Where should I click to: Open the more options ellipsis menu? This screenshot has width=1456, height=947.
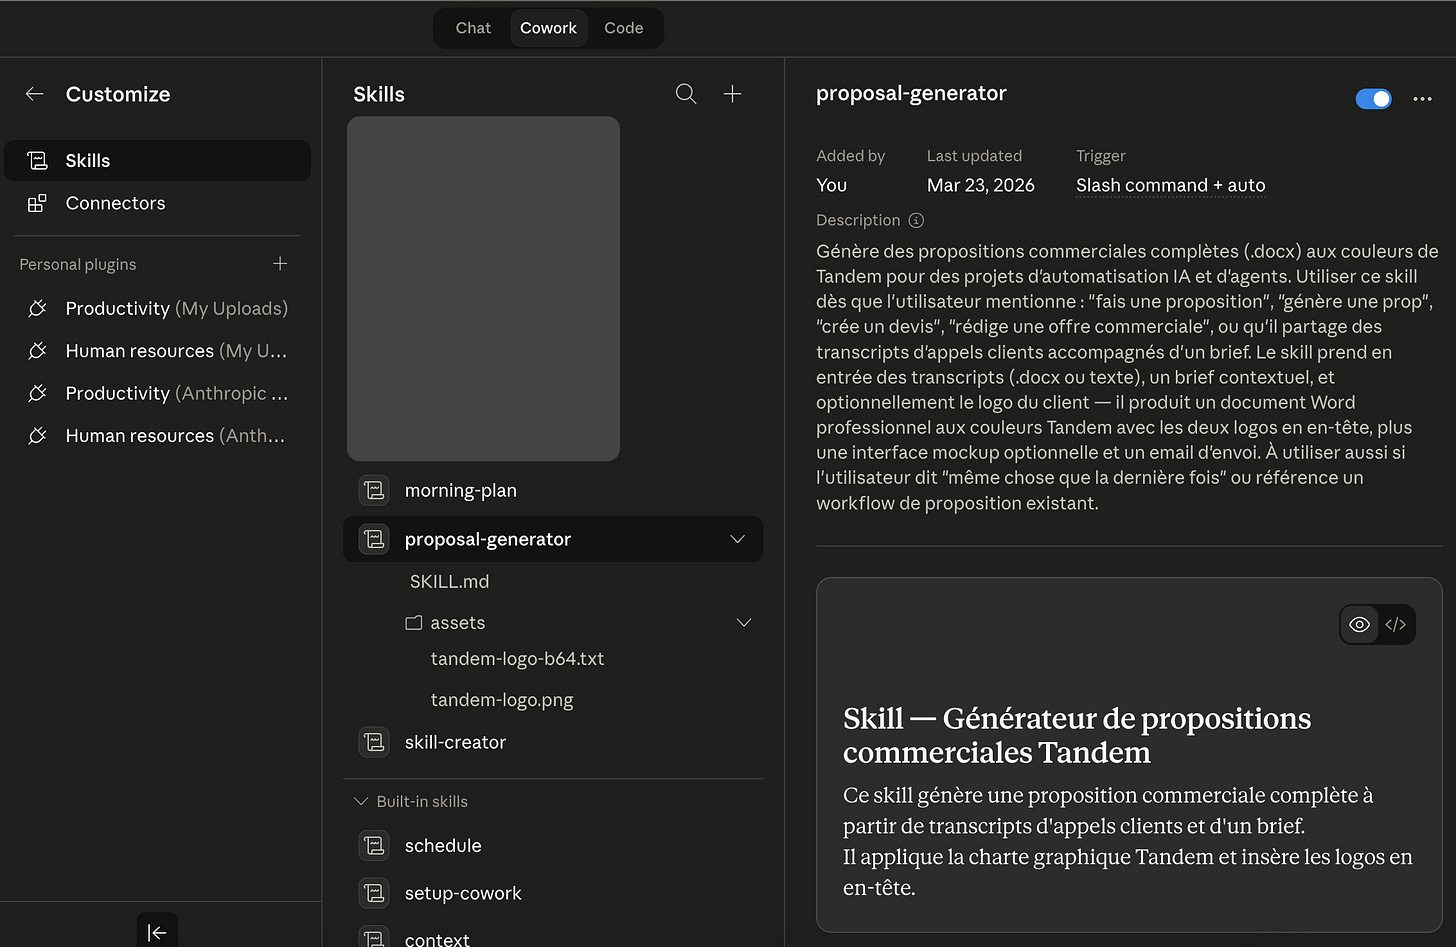[1422, 99]
